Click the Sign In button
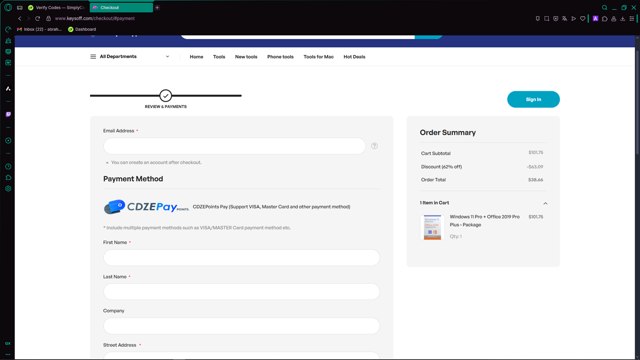The width and height of the screenshot is (640, 360). click(533, 99)
